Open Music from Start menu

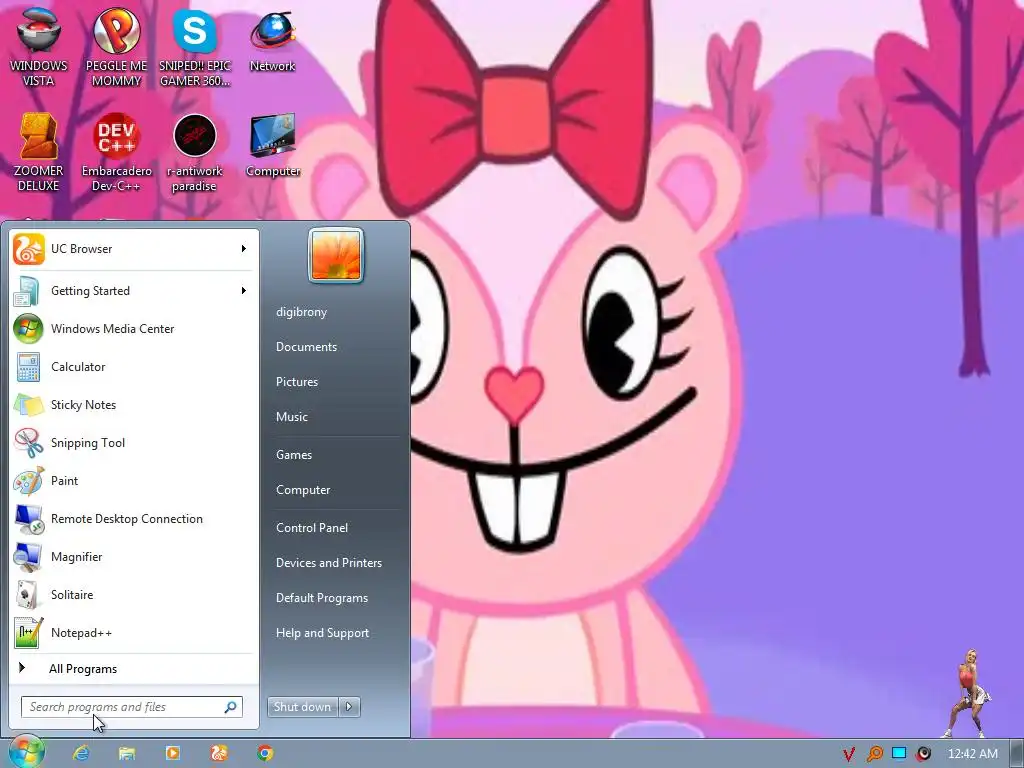[x=291, y=417]
